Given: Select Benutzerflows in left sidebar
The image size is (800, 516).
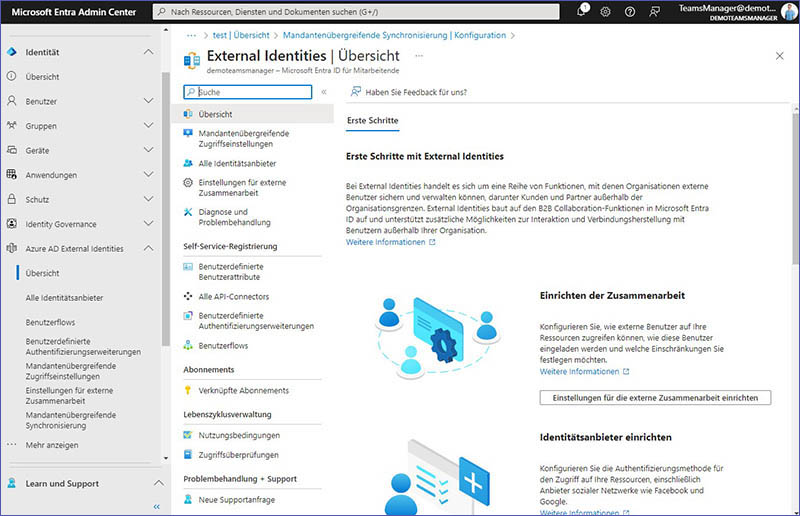Looking at the screenshot, I should coord(51,322).
